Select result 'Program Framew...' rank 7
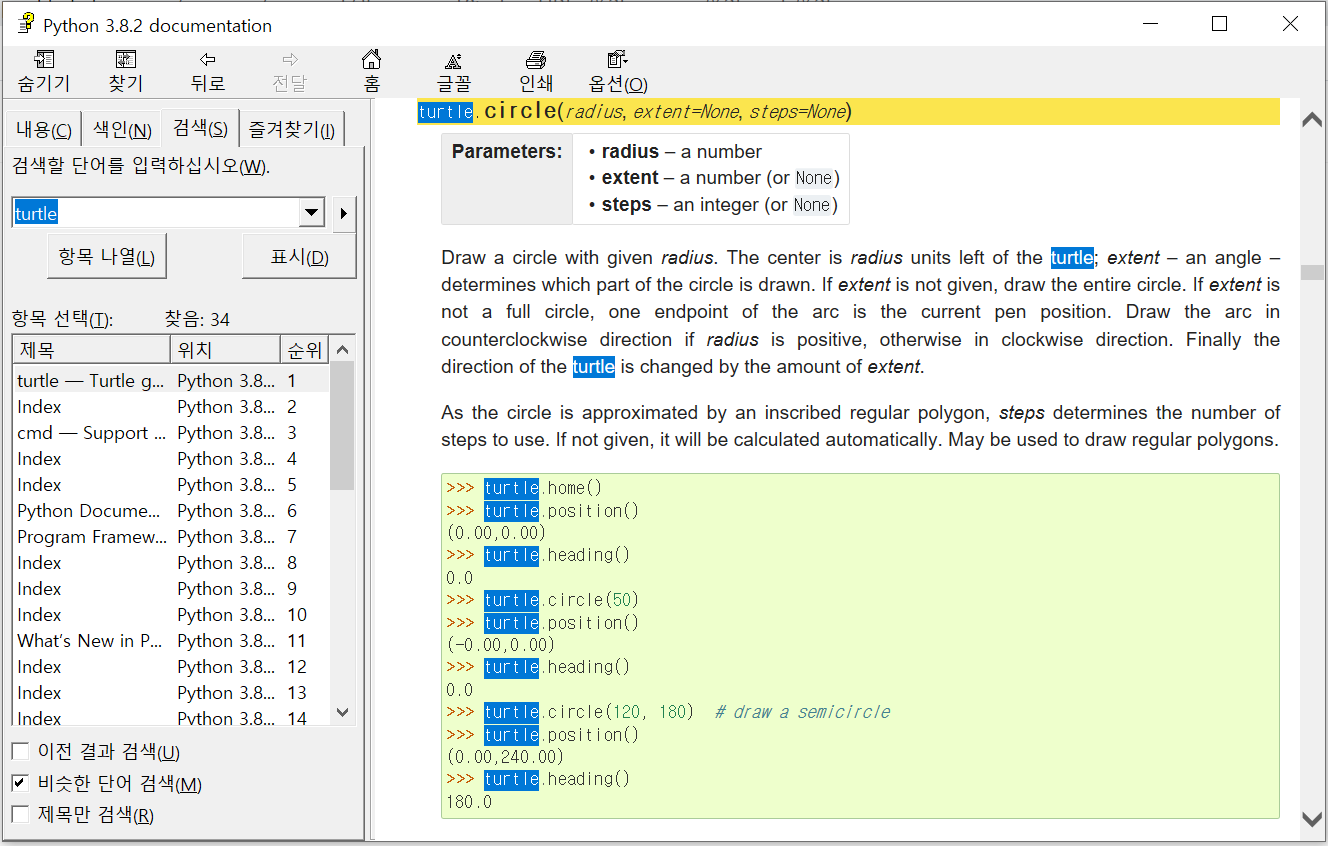Screen dimensions: 1328x846 click(x=171, y=537)
